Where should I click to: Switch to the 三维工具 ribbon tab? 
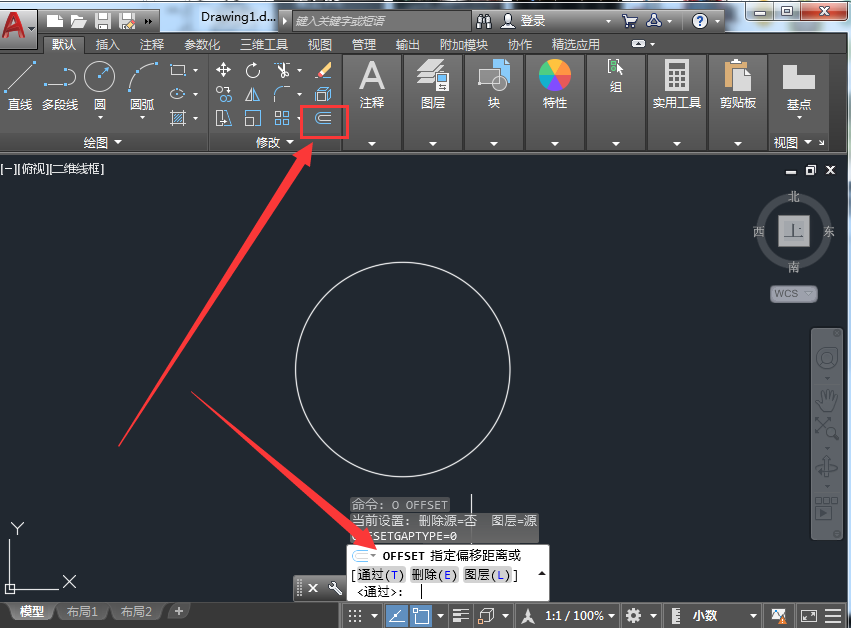264,45
